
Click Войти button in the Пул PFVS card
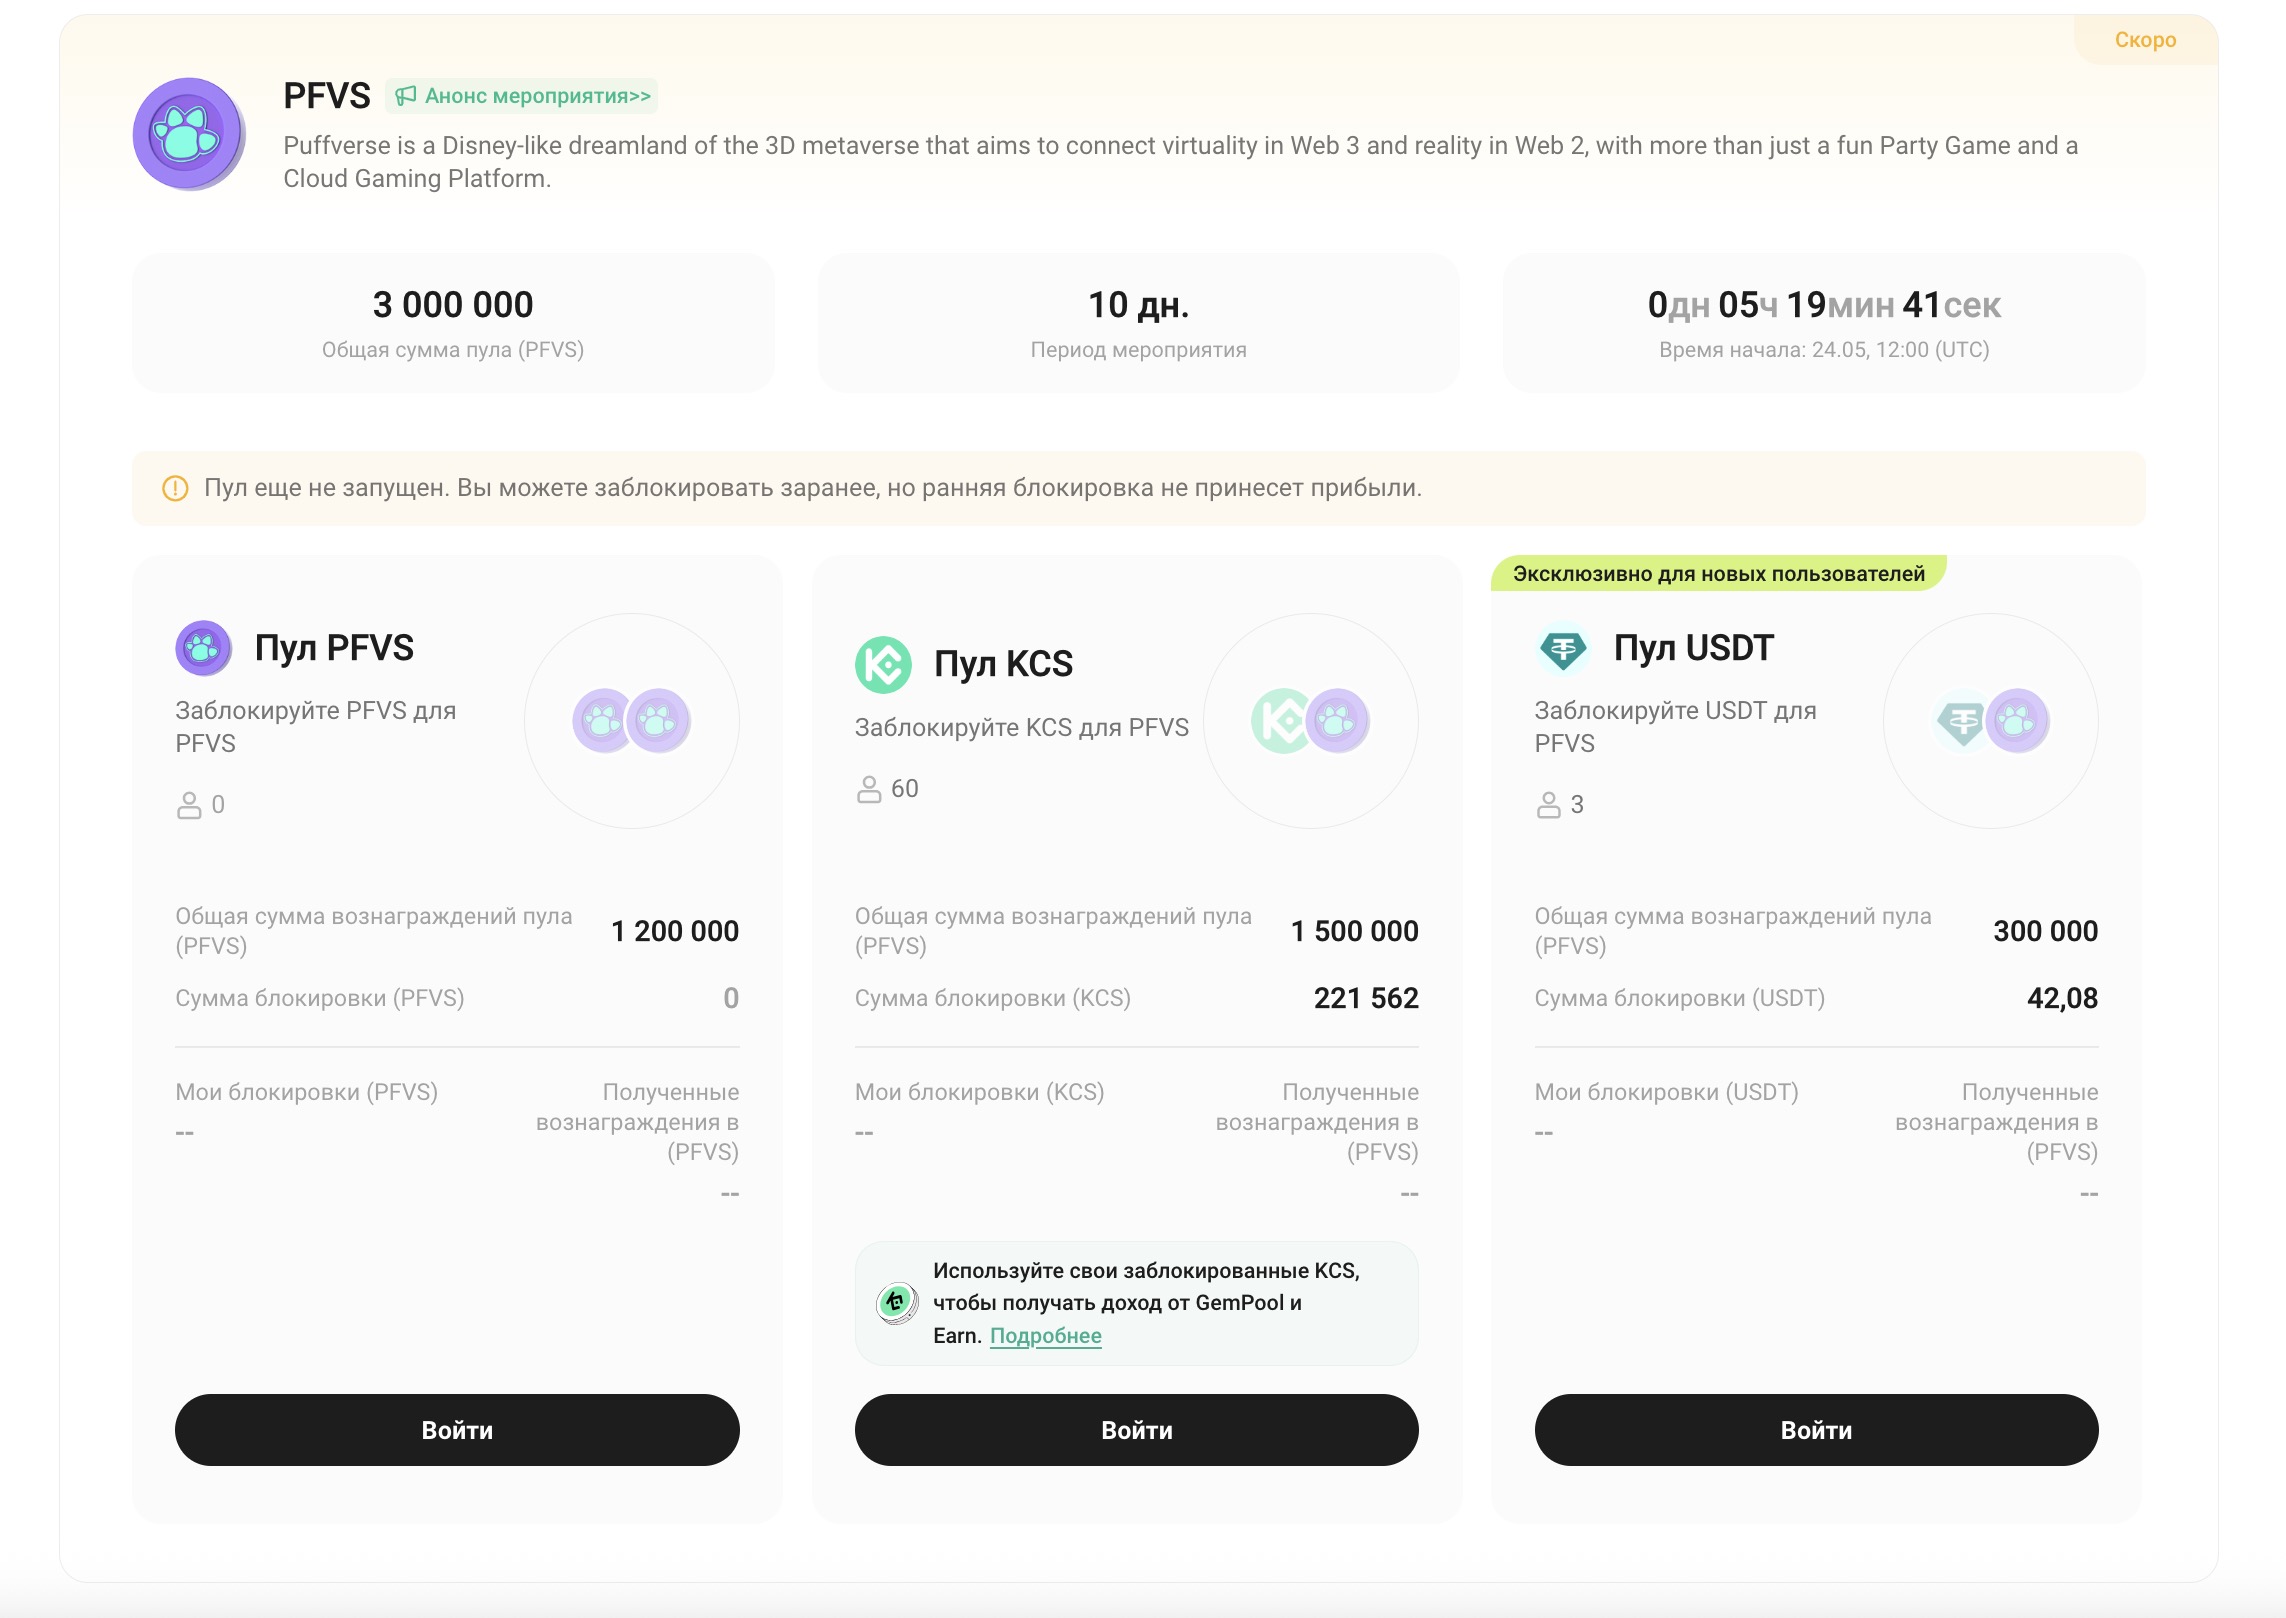click(457, 1430)
